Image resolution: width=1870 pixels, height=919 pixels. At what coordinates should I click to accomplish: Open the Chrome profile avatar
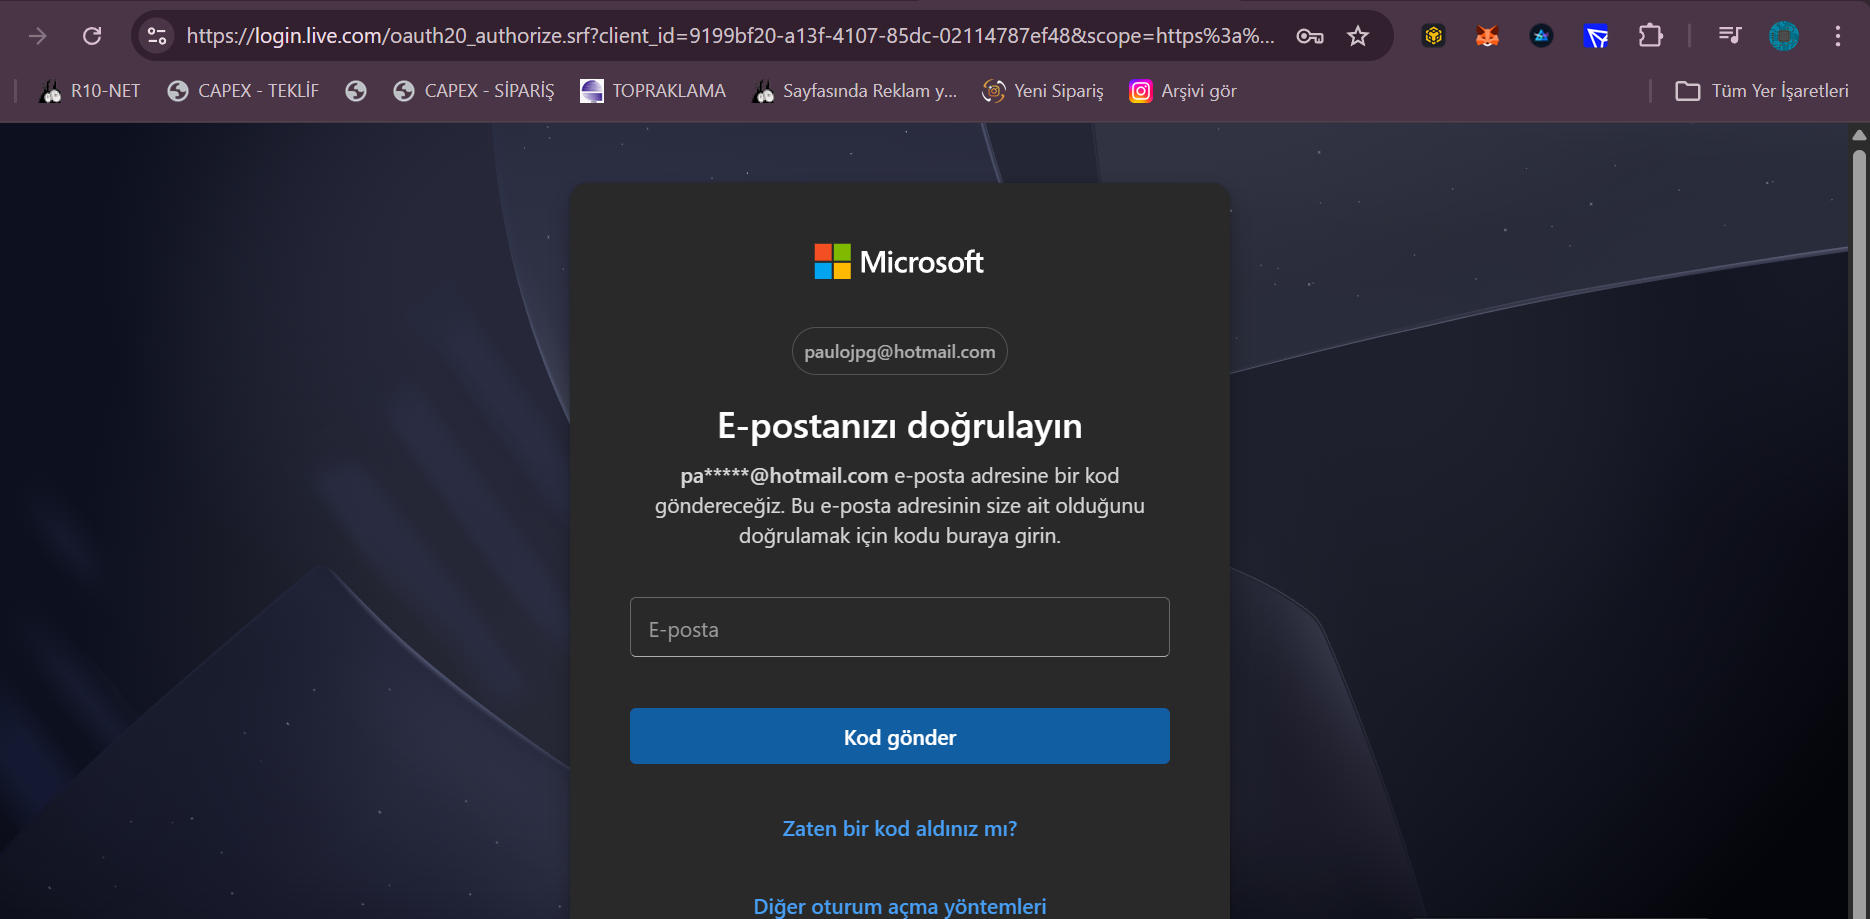[1784, 36]
